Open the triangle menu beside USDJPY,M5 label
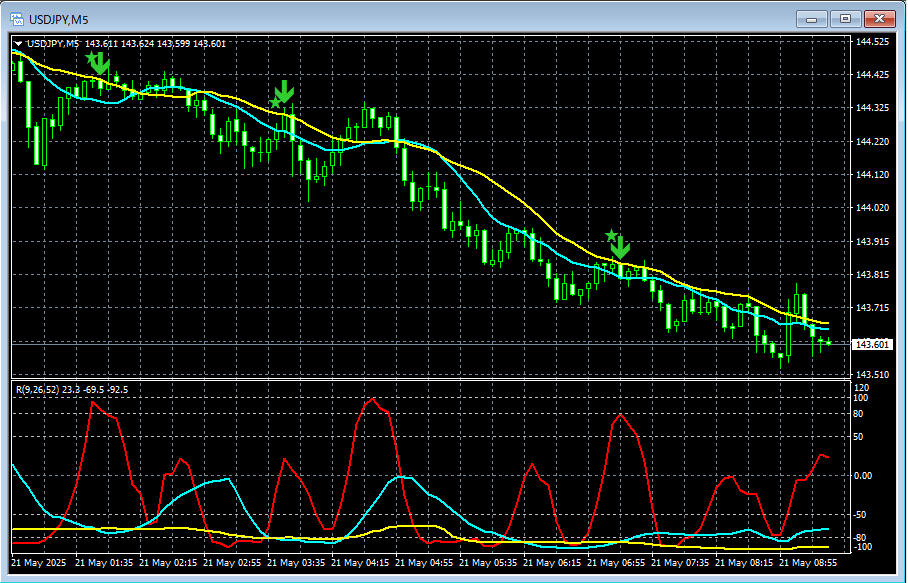Viewport: 908px width, 583px height. click(19, 43)
